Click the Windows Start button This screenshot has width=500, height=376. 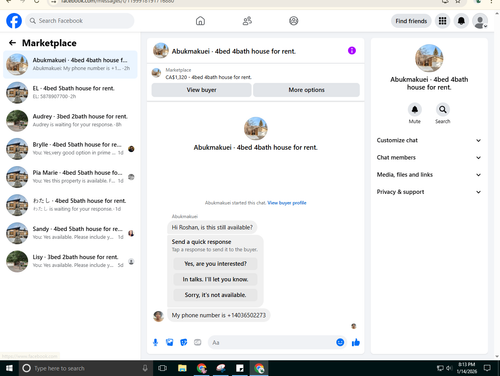(9, 368)
